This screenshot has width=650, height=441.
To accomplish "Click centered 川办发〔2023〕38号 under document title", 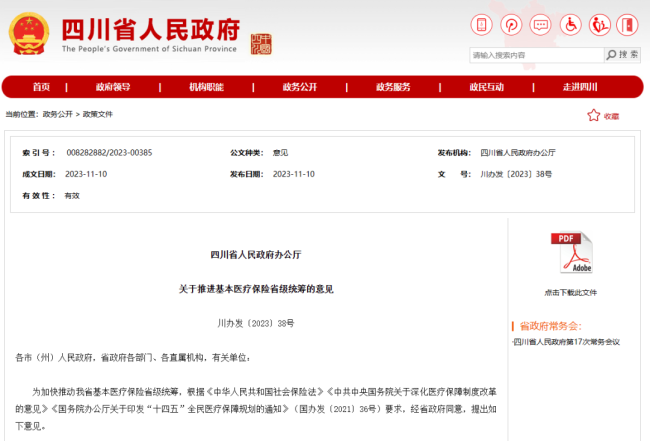I will 256,323.
